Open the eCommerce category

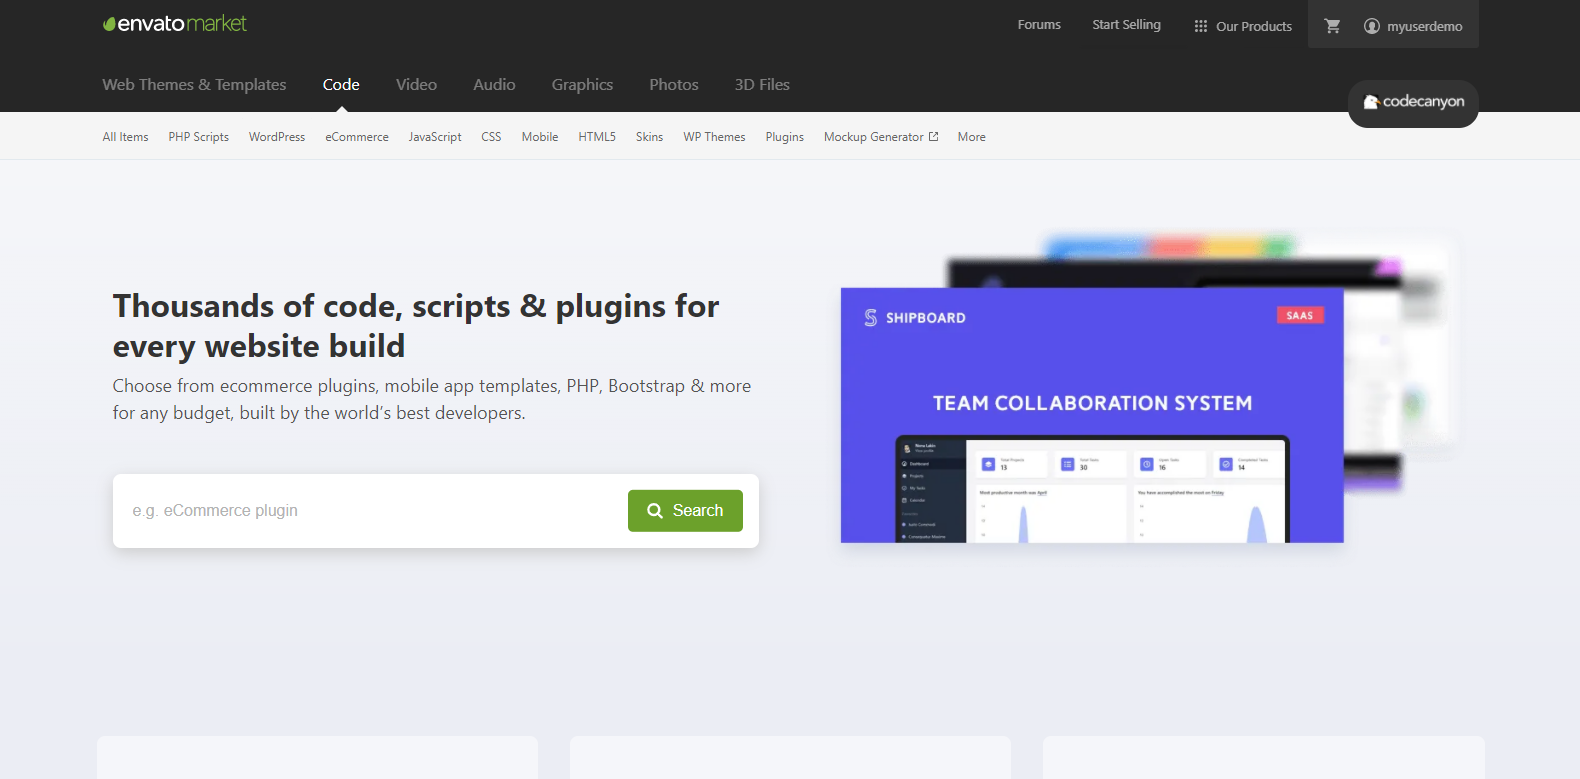pyautogui.click(x=357, y=137)
